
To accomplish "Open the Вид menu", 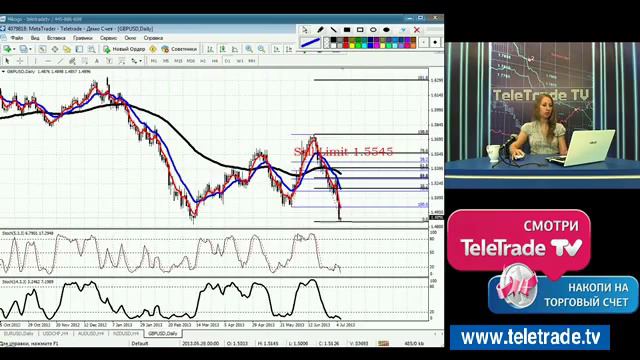I will pos(35,38).
